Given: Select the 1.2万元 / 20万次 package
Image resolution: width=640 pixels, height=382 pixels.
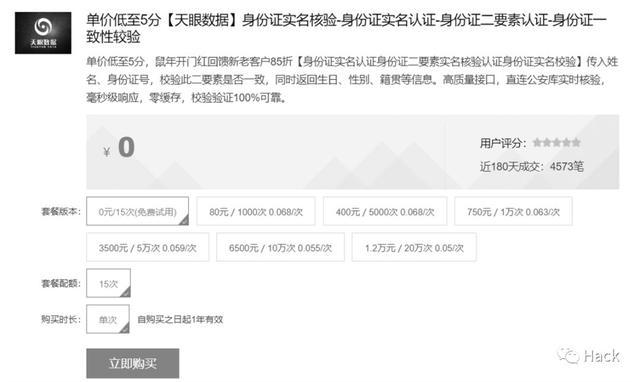Looking at the screenshot, I should click(x=414, y=247).
